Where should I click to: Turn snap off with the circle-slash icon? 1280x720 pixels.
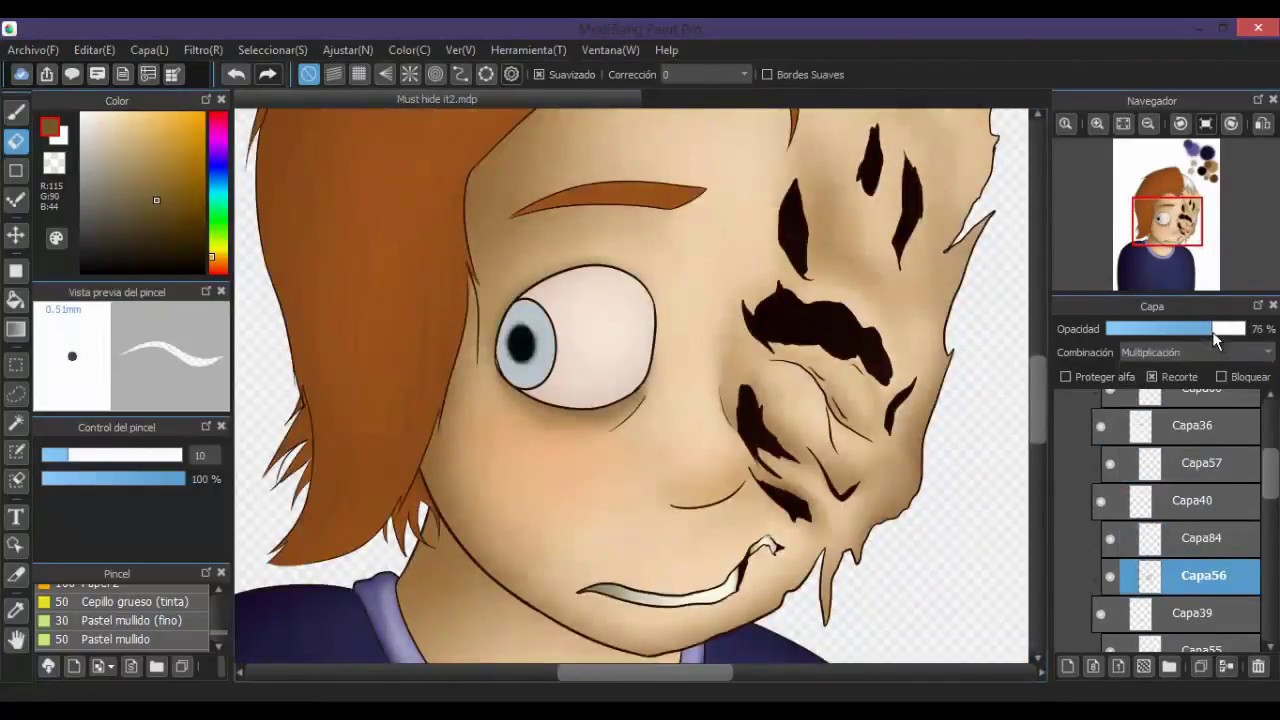tap(308, 74)
